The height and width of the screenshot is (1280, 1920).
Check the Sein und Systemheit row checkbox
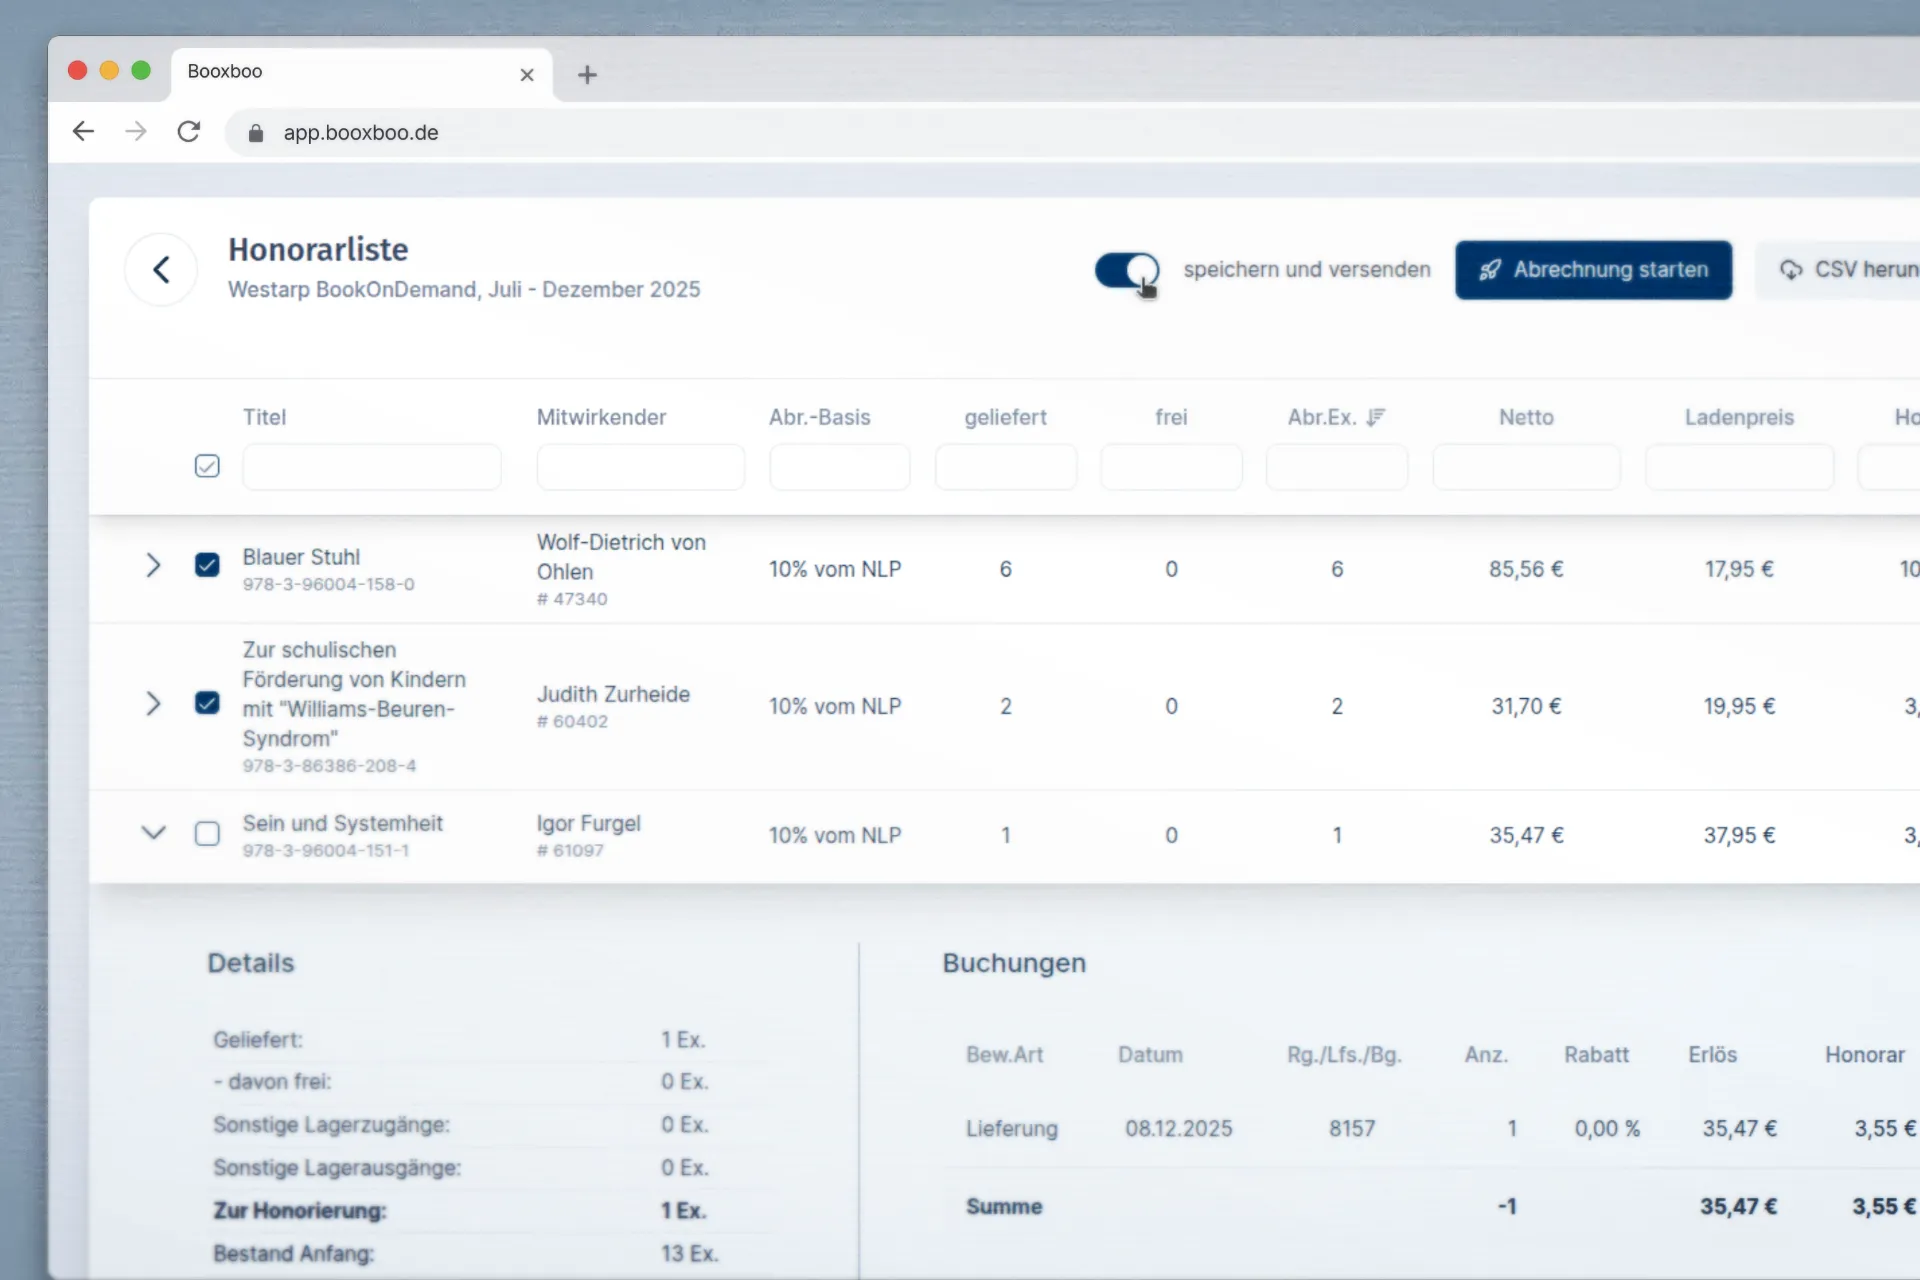coord(207,834)
